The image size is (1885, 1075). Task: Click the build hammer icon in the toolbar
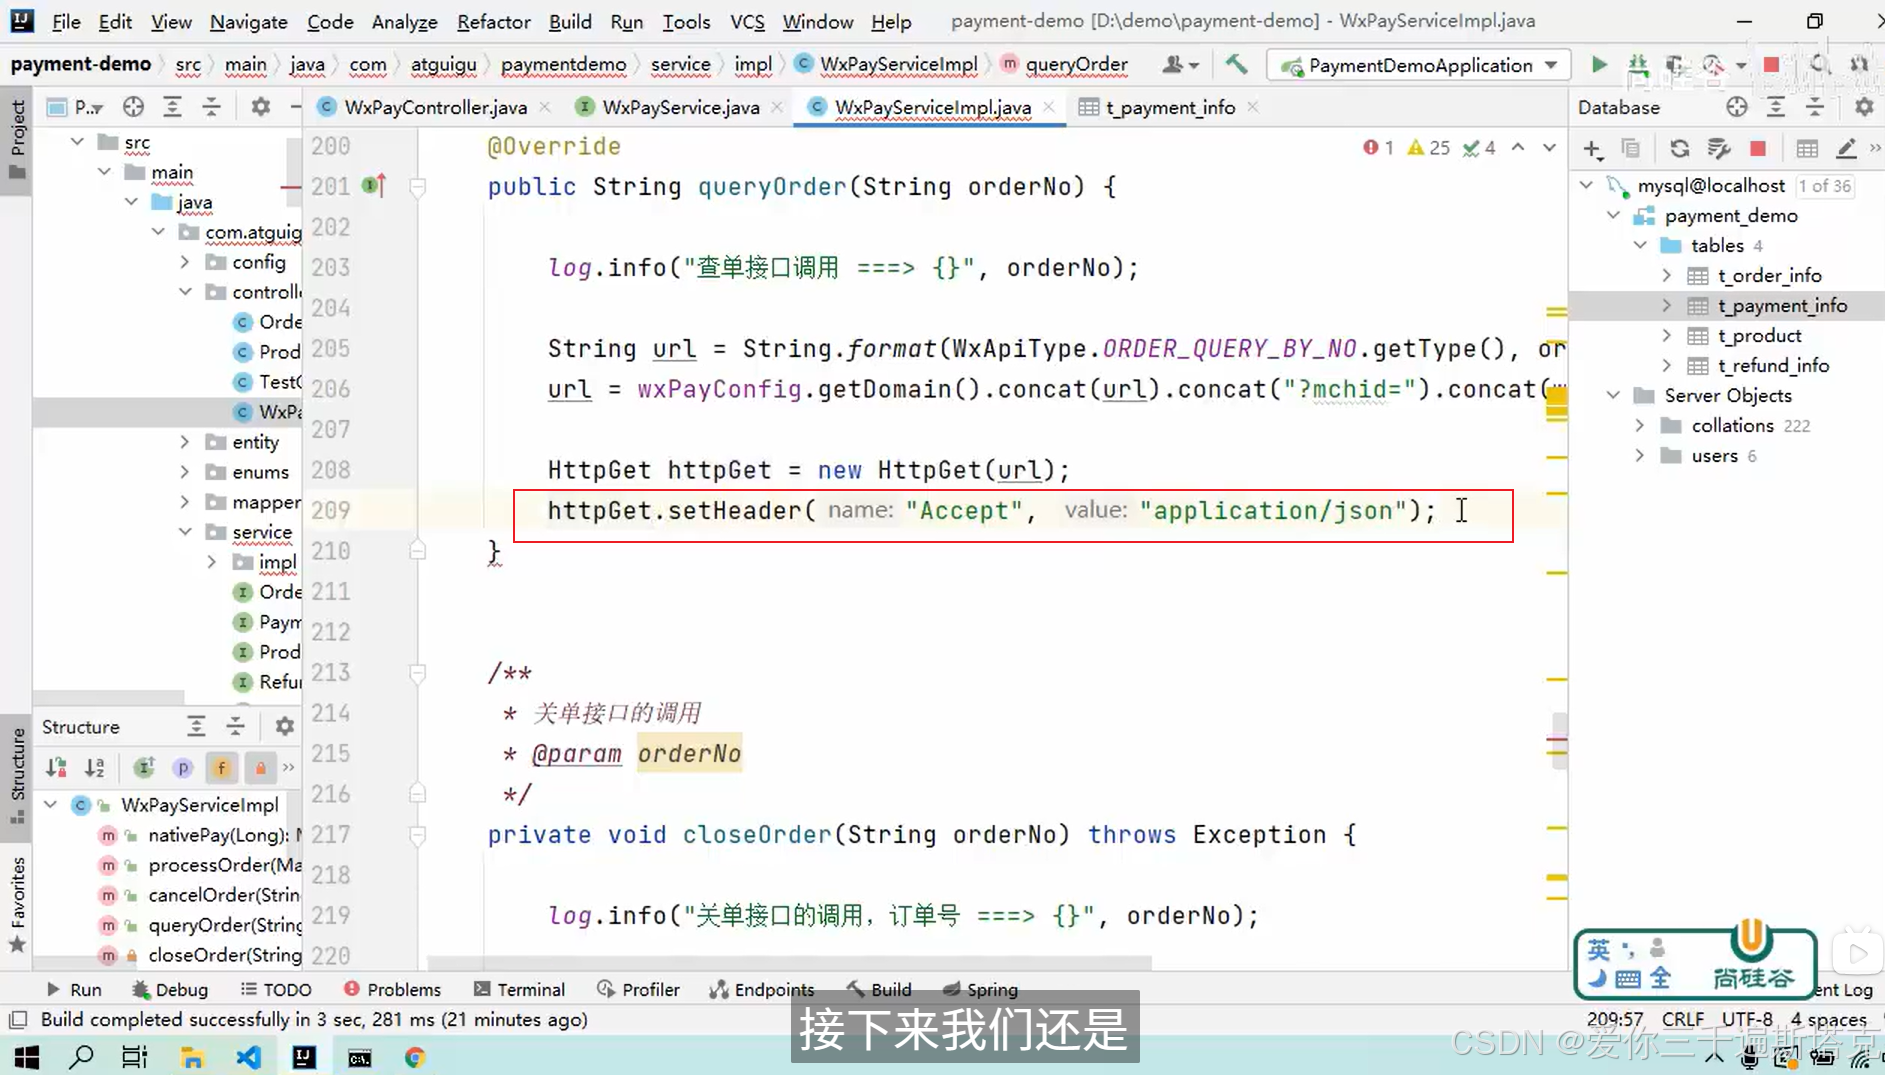[1236, 65]
